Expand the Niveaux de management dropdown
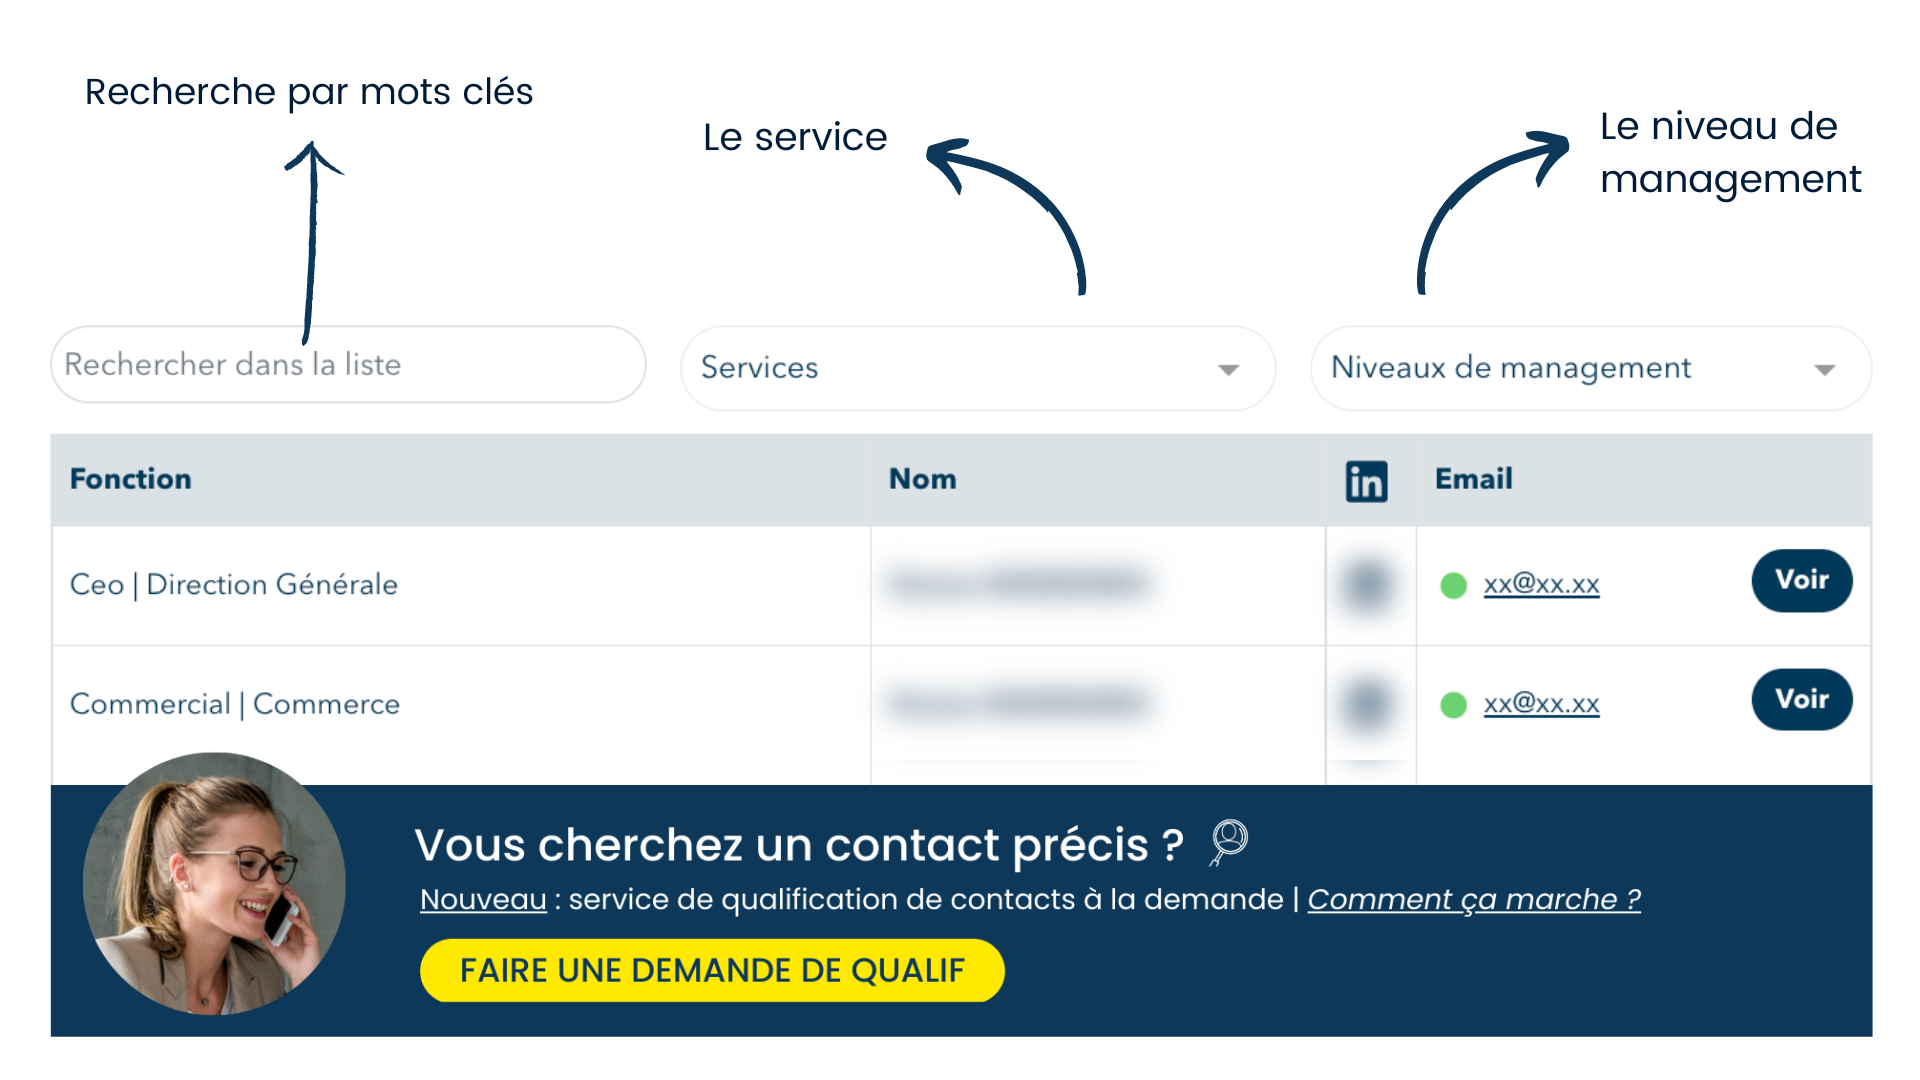The width and height of the screenshot is (1920, 1080). tap(1591, 368)
